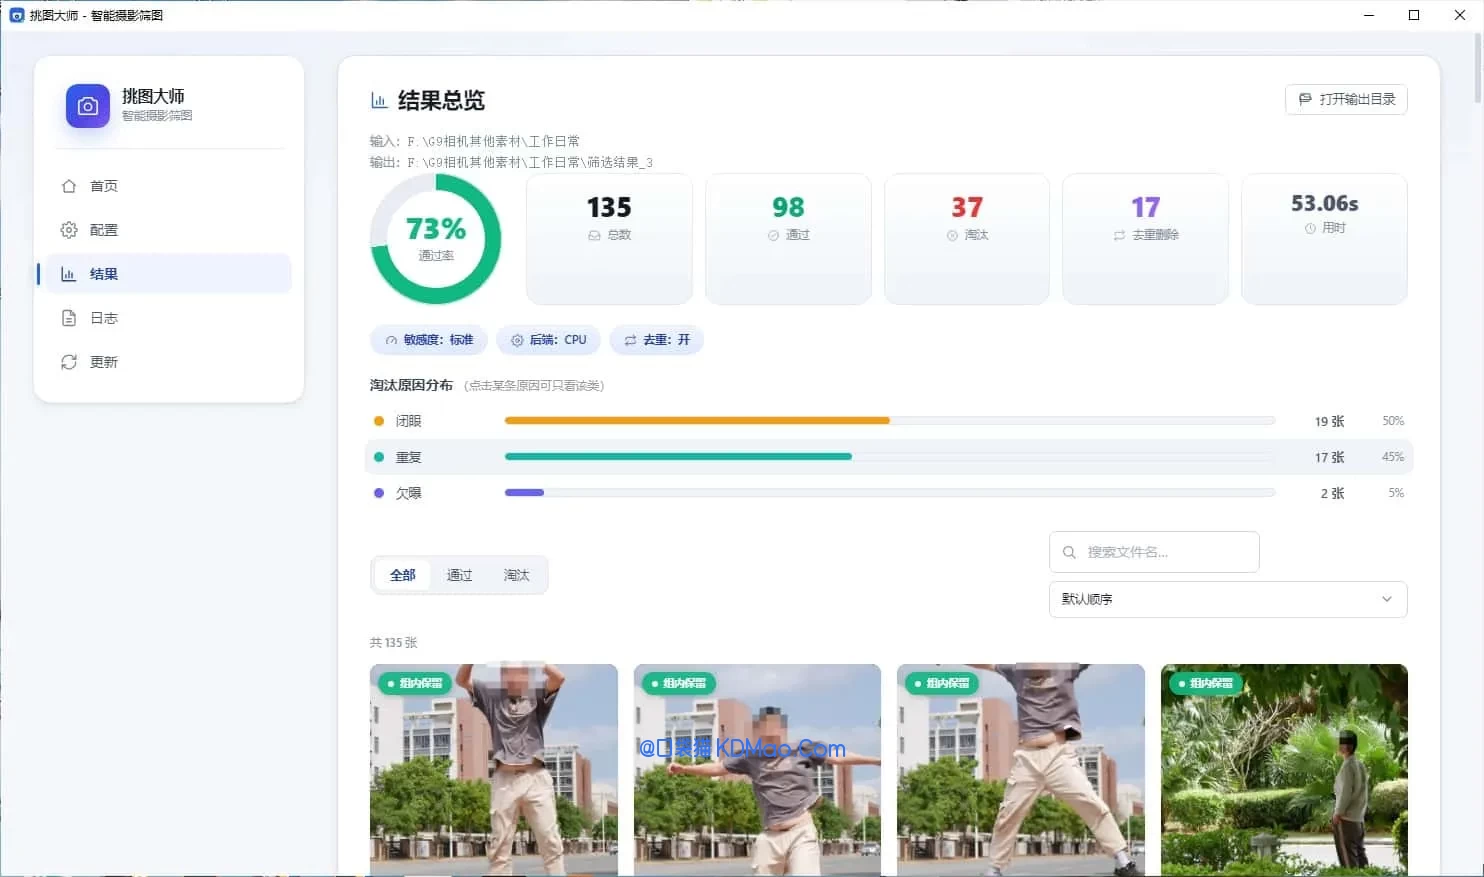Click the 更新 refresh icon
Screen dimensions: 1484x877
(x=69, y=362)
